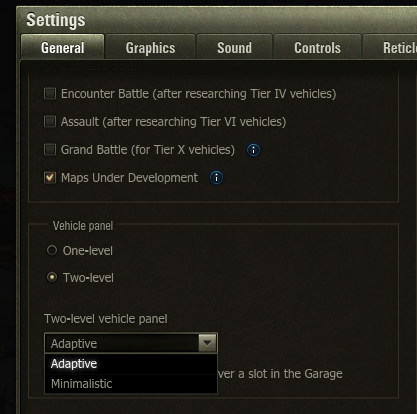Open info icon beside Grand Battle
Image resolution: width=417 pixels, height=414 pixels.
[253, 150]
